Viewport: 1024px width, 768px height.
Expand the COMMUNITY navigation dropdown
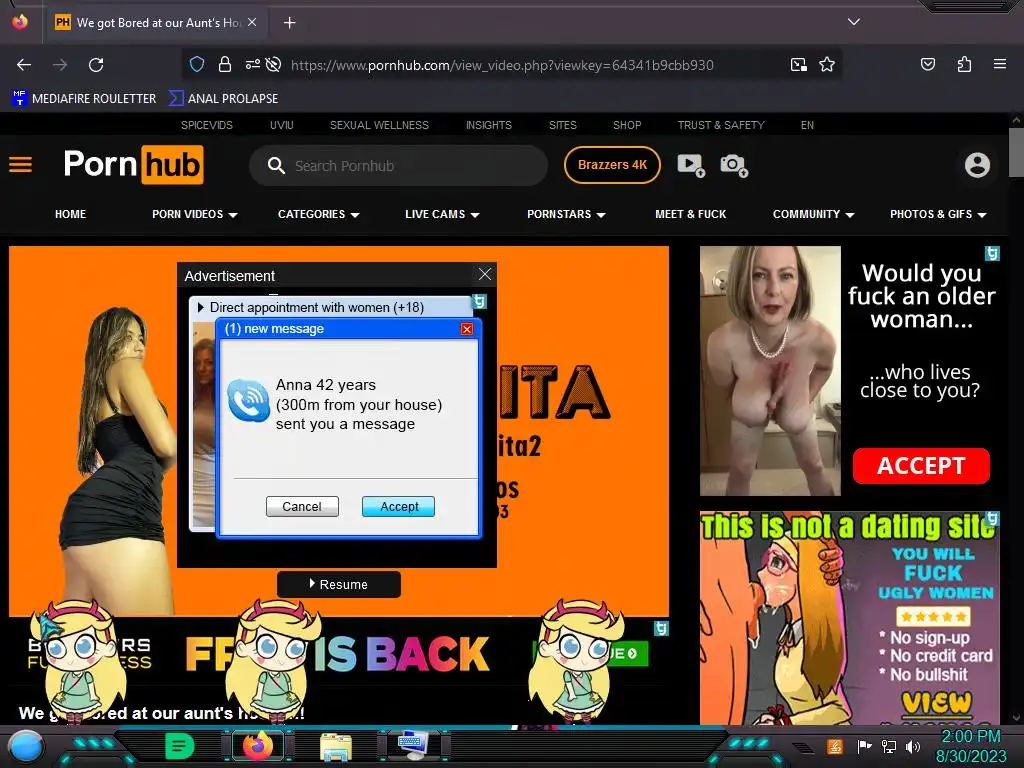pos(814,214)
